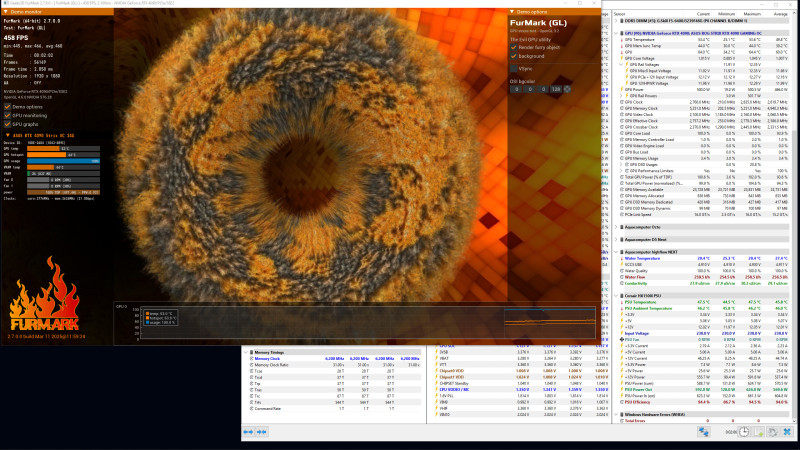Expand the DDR5 DIMM sensor group
The width and height of the screenshot is (800, 450).
616,21
